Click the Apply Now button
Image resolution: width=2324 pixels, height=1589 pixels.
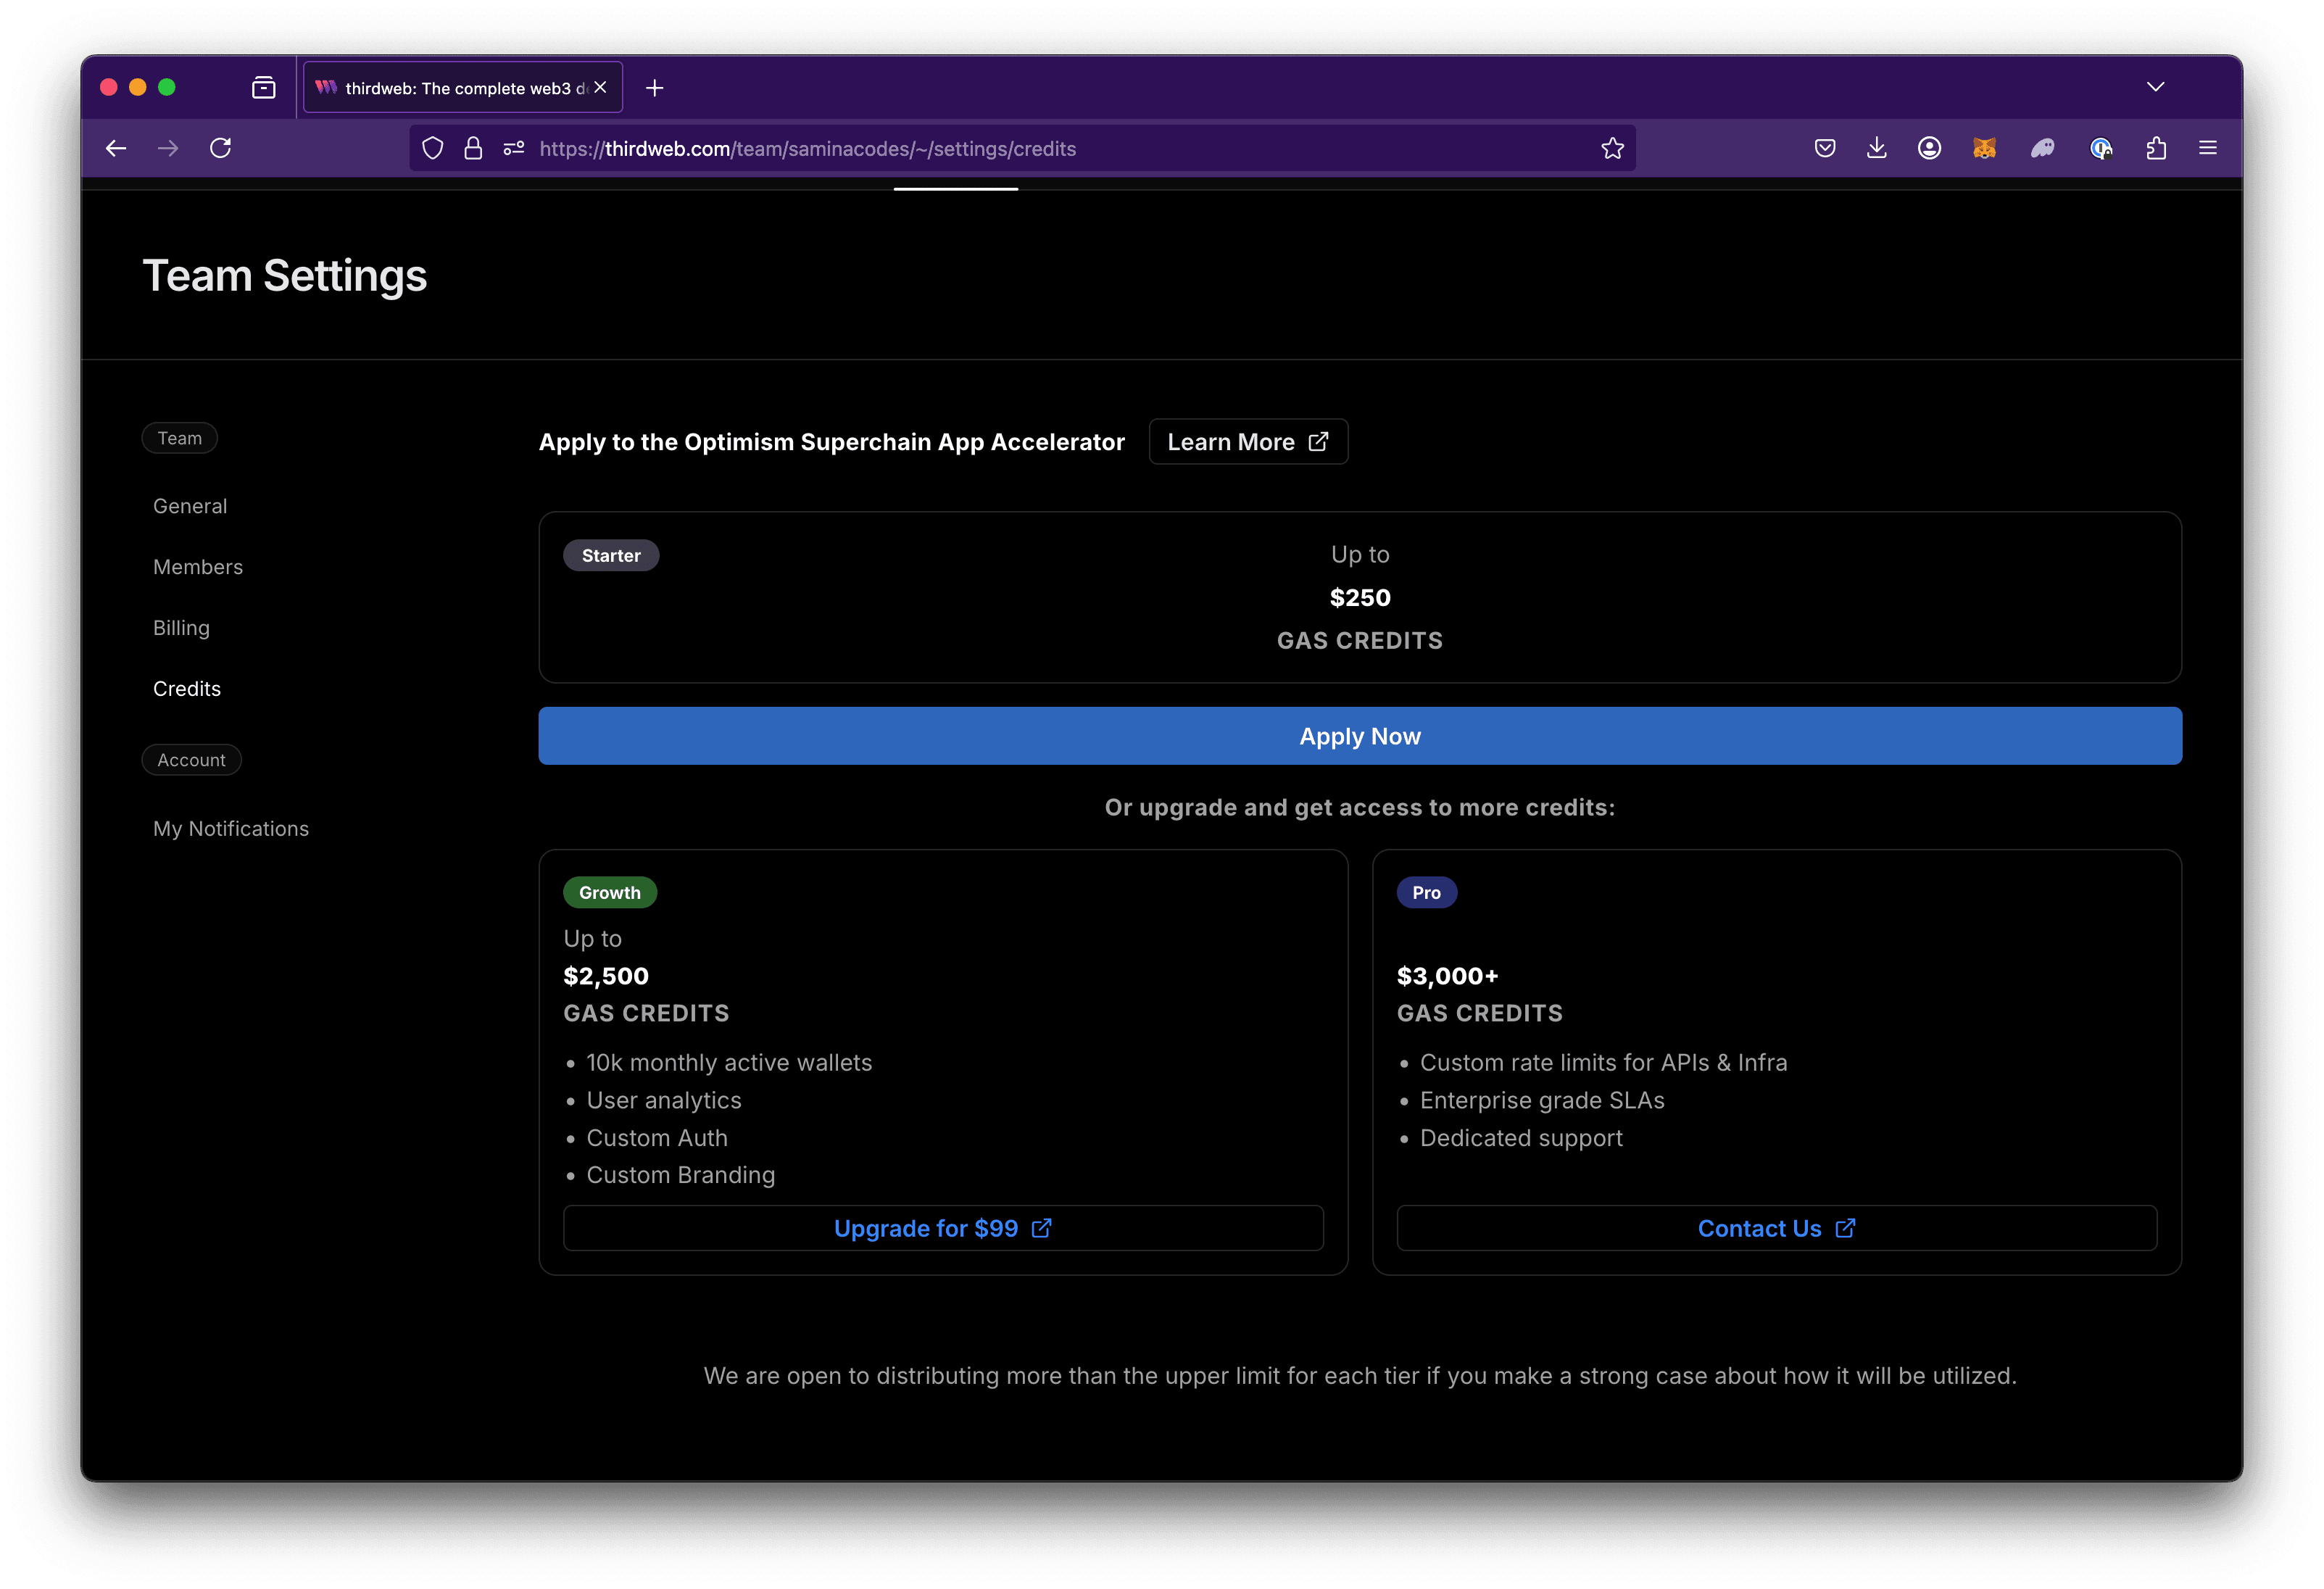1360,736
